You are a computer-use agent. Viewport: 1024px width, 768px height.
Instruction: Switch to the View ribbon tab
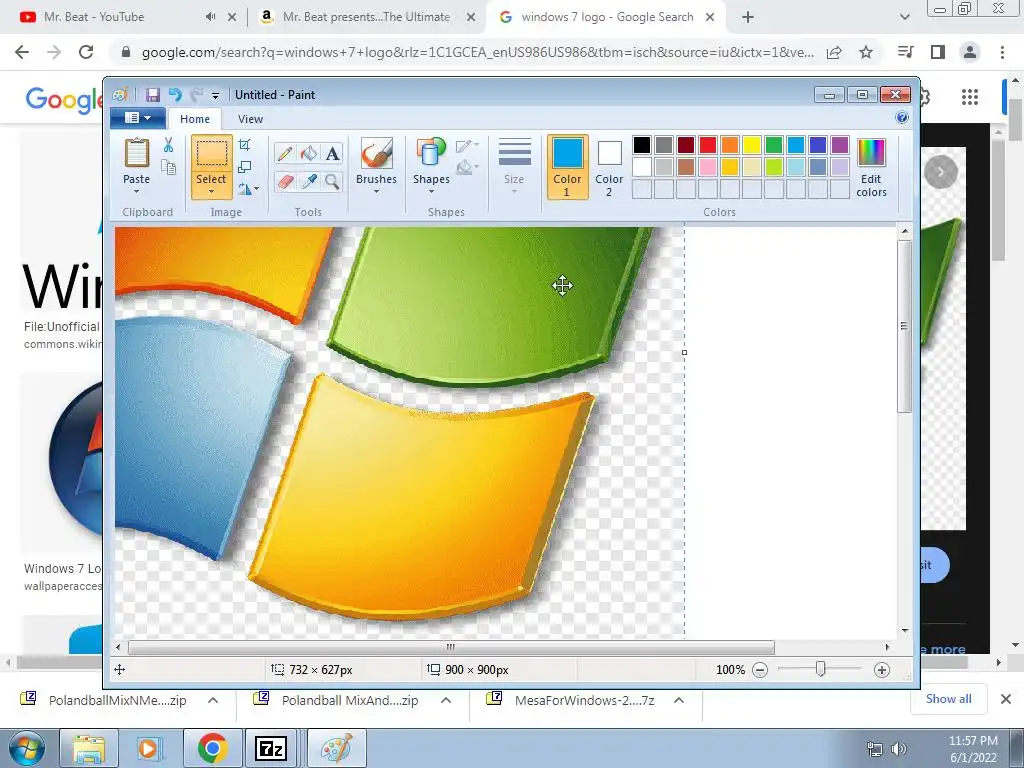click(x=250, y=119)
